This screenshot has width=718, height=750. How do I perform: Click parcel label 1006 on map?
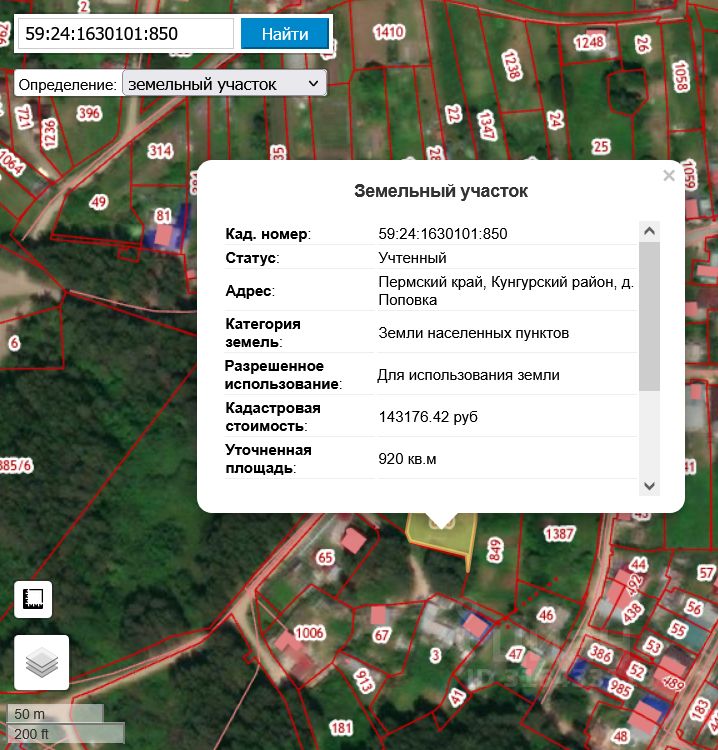pos(309,633)
